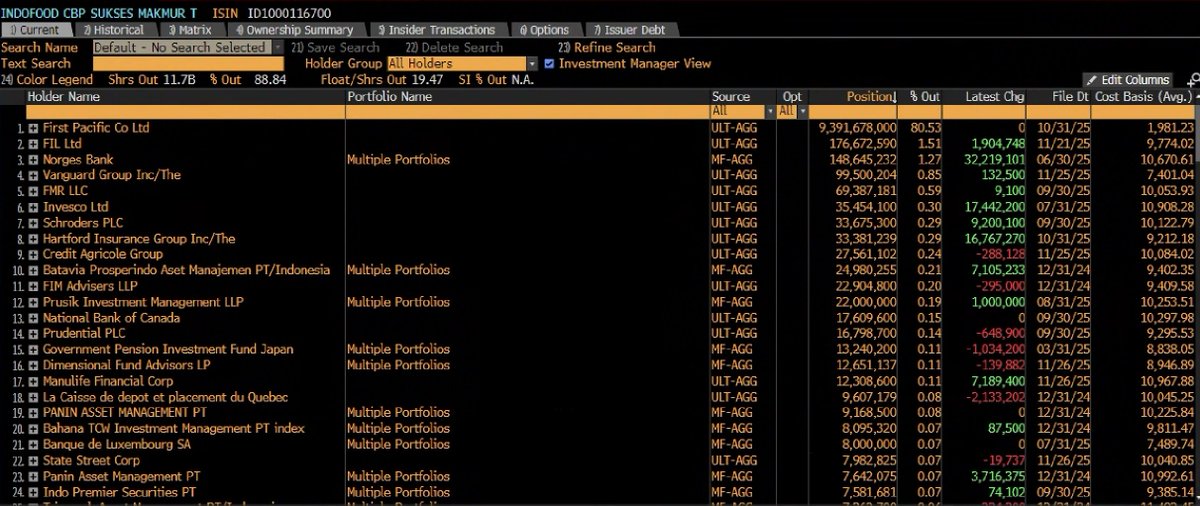Expand the Manulife Financial Corp row

[33, 381]
